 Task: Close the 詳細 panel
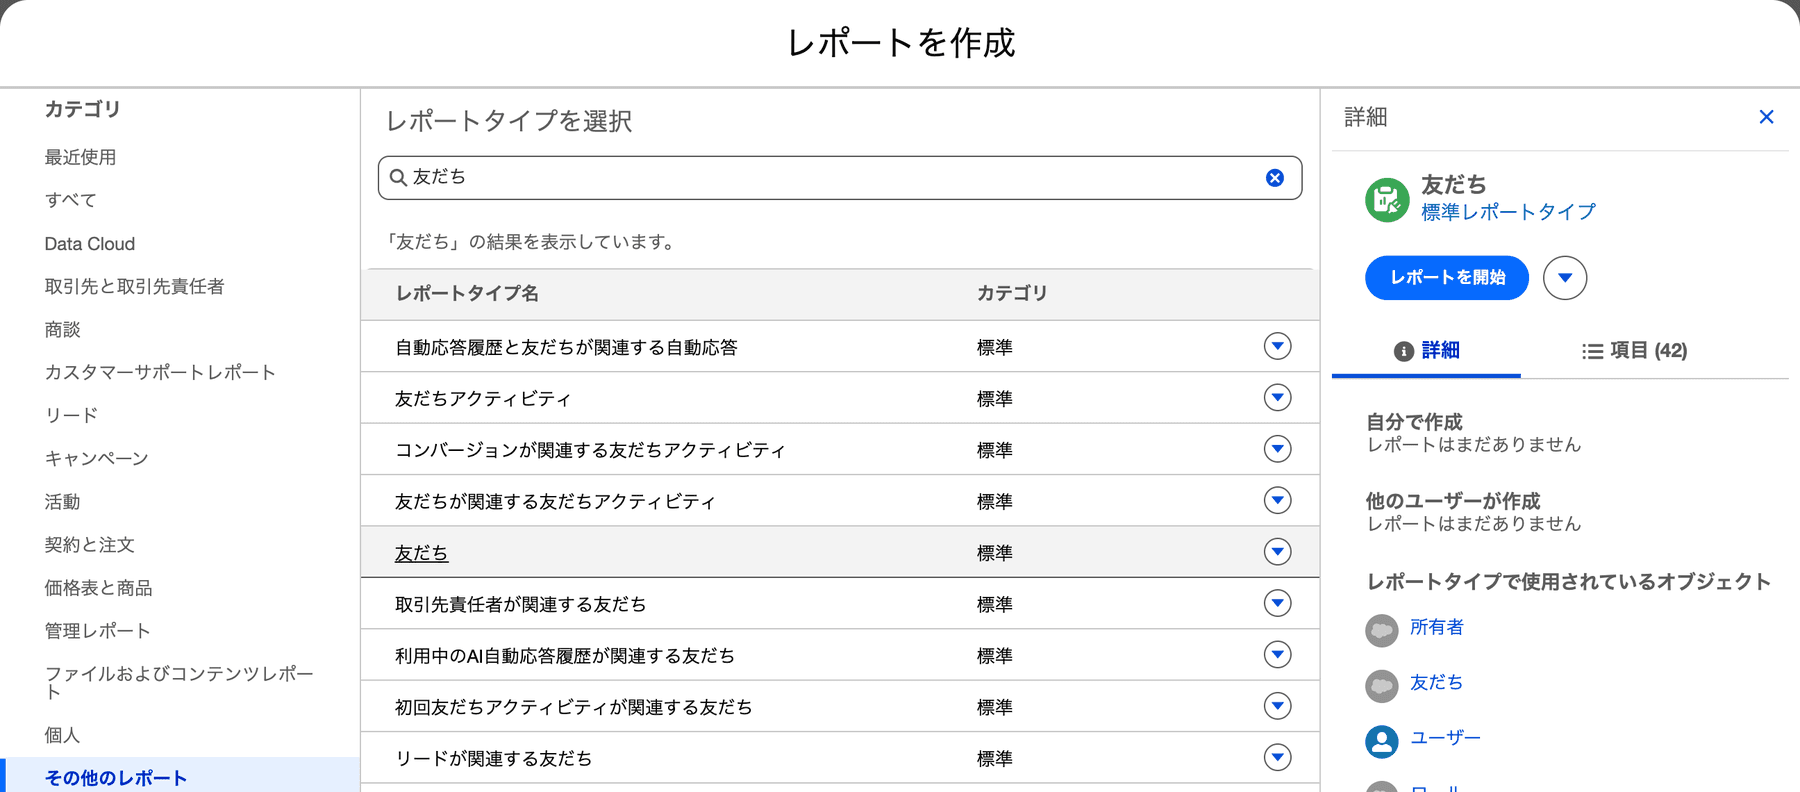coord(1766,117)
